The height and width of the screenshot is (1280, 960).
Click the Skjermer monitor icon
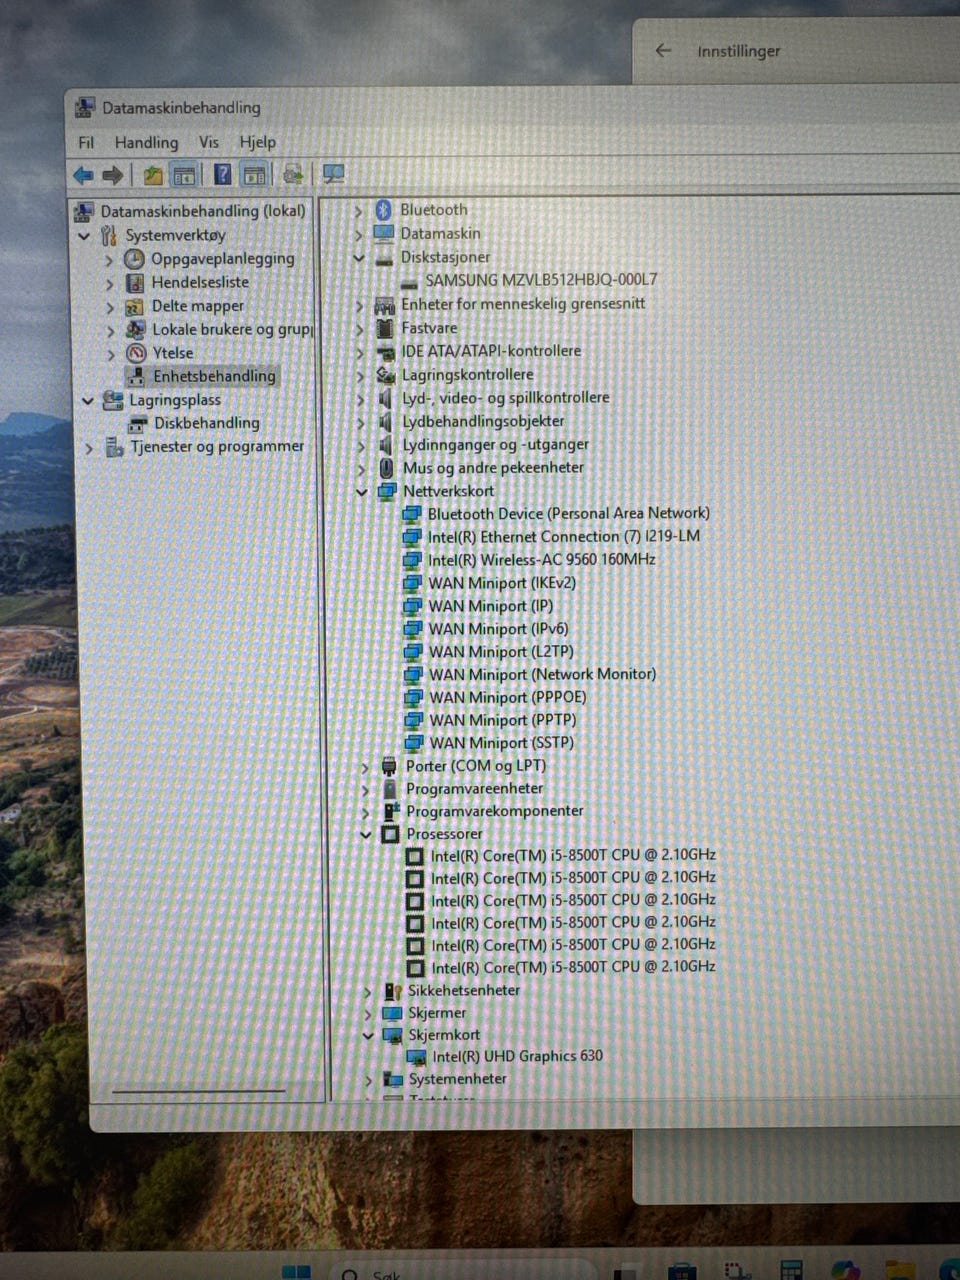point(392,1013)
